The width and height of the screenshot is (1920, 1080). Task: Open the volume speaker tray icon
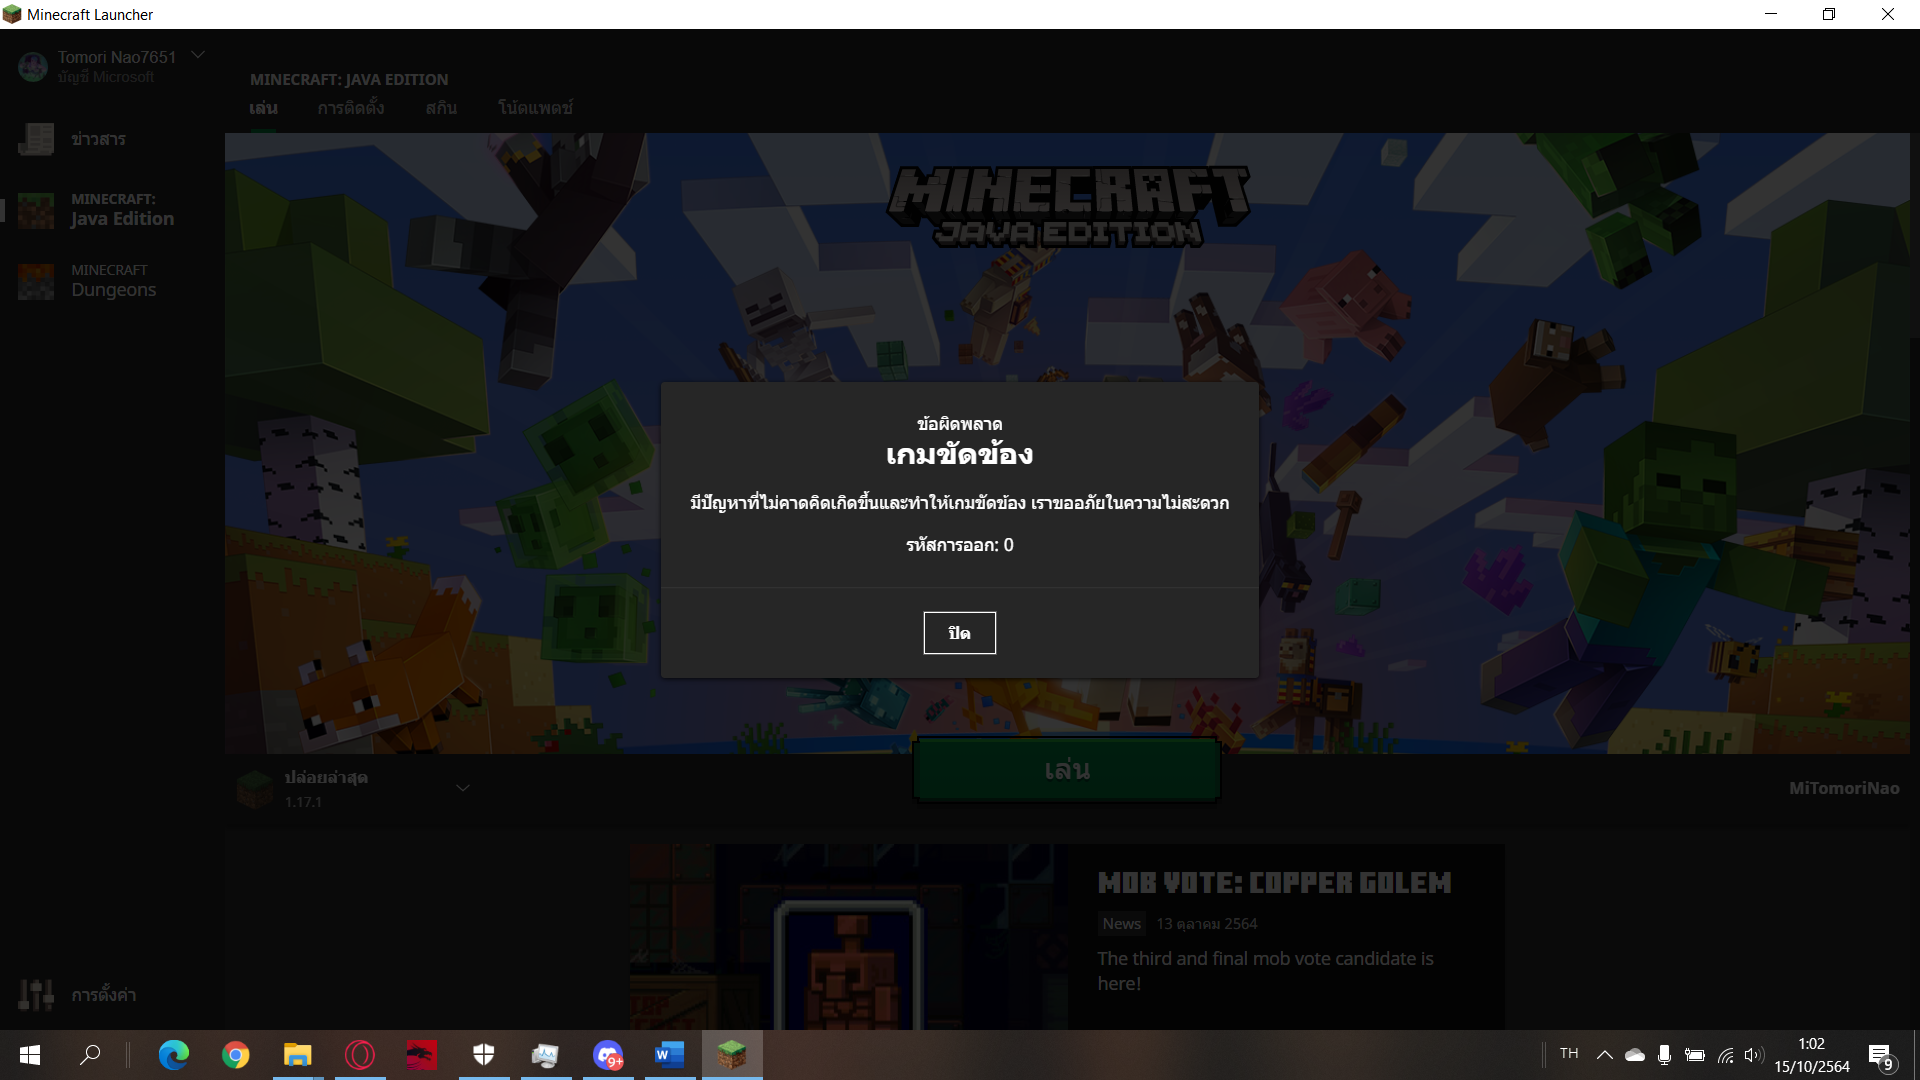click(x=1753, y=1055)
